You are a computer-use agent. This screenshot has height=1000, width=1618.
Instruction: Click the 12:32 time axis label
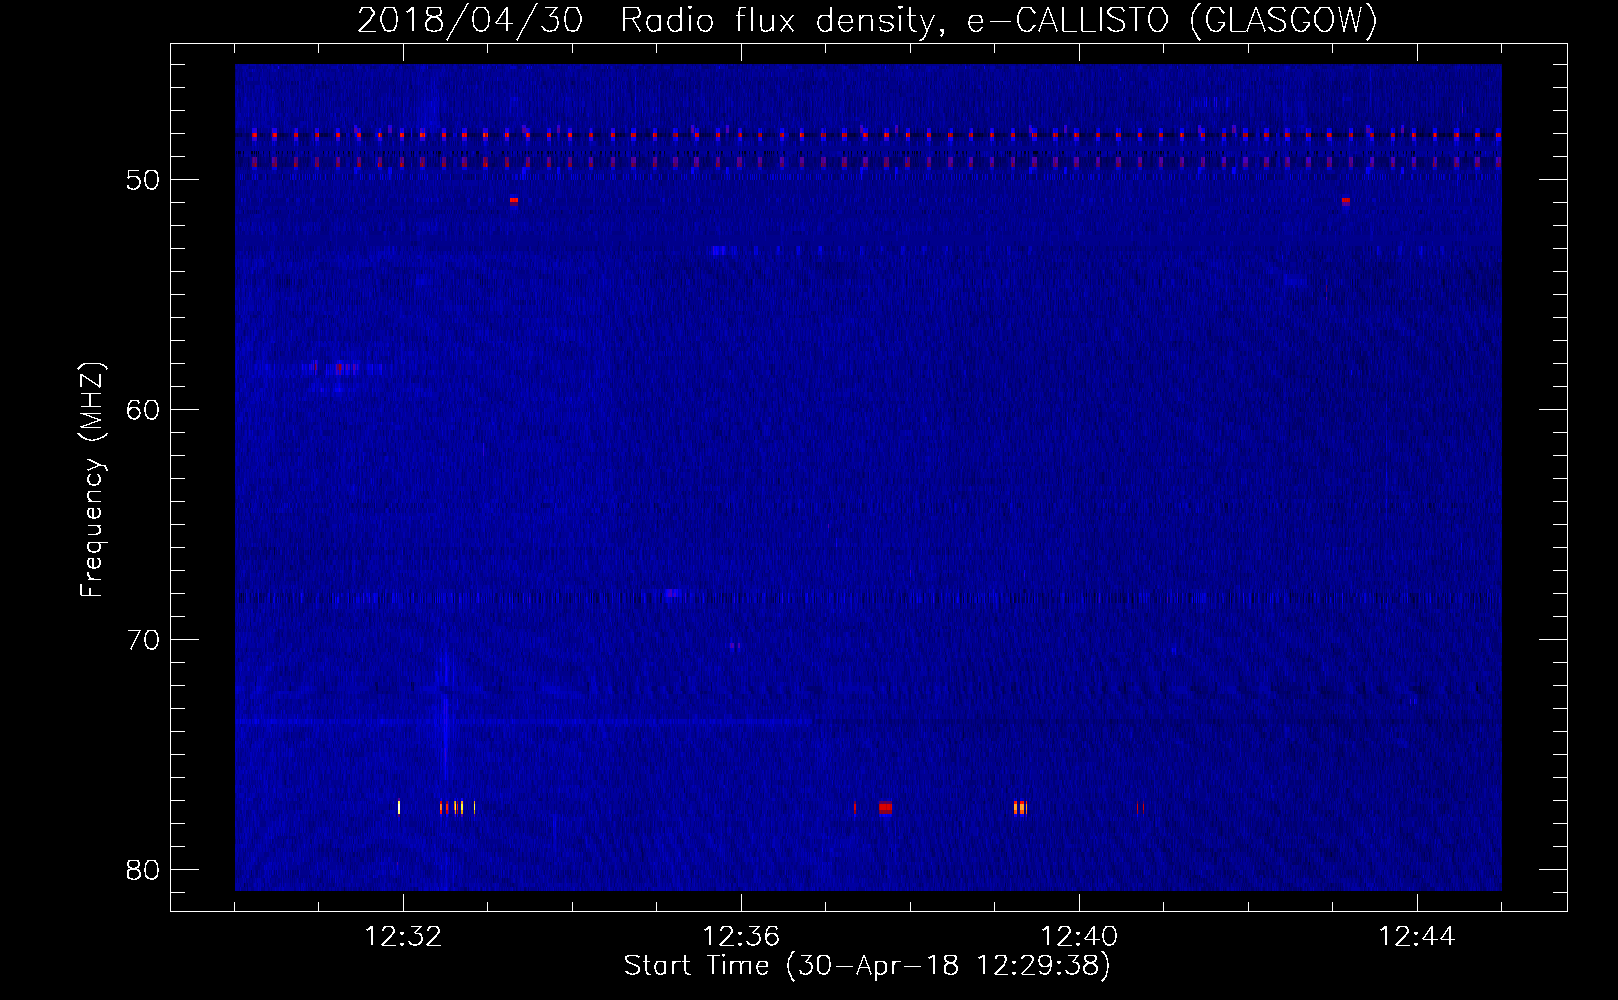[403, 937]
